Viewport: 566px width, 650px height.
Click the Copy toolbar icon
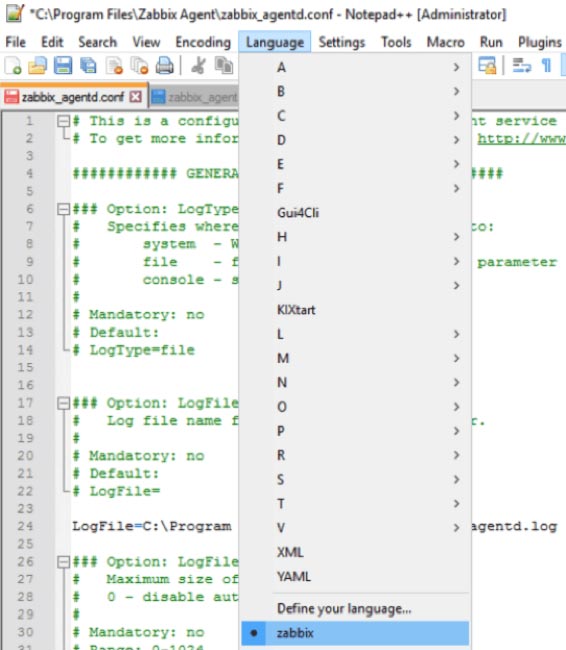pyautogui.click(x=223, y=65)
